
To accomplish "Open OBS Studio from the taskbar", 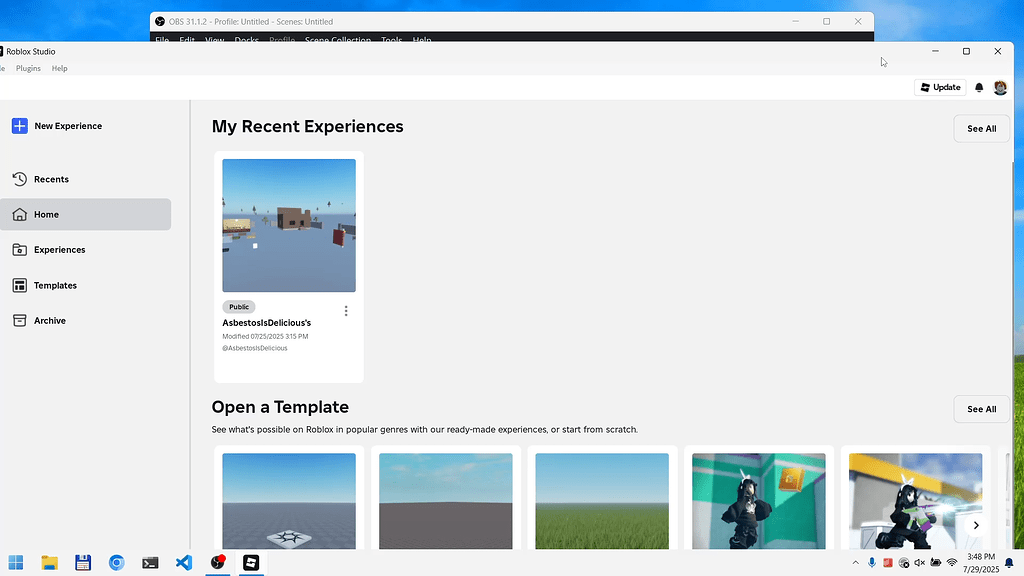I will coord(217,562).
